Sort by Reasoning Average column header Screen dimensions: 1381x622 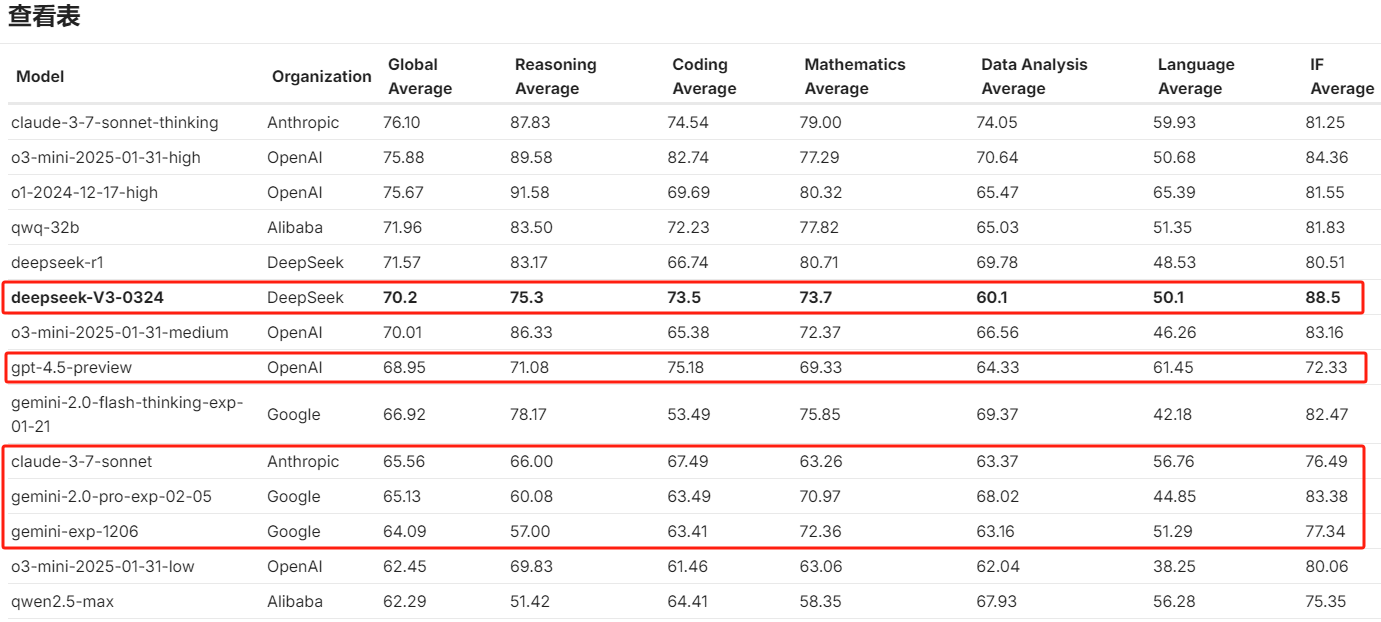coord(555,76)
